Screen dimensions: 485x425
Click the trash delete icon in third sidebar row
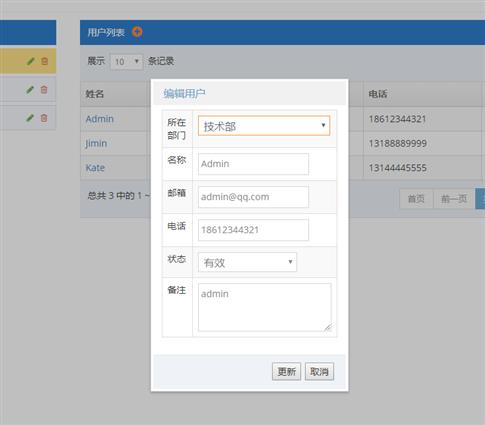[x=44, y=118]
